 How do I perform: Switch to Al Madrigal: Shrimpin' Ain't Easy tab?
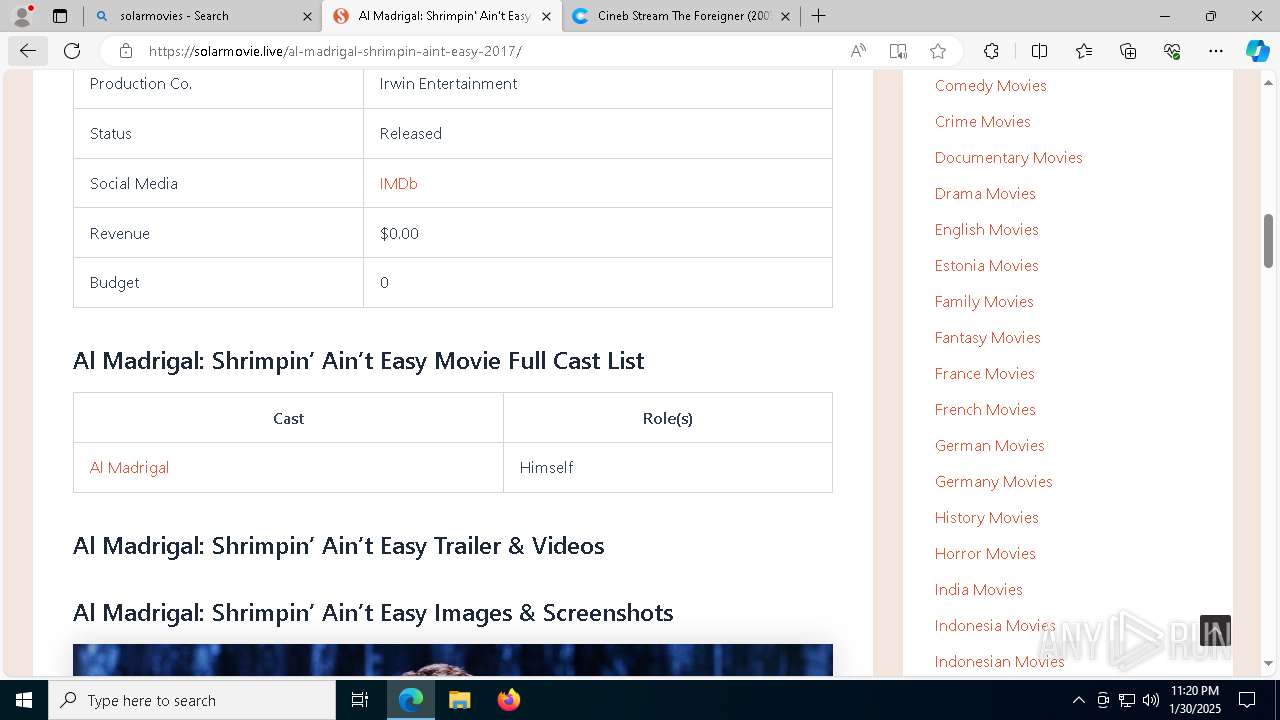pyautogui.click(x=441, y=16)
